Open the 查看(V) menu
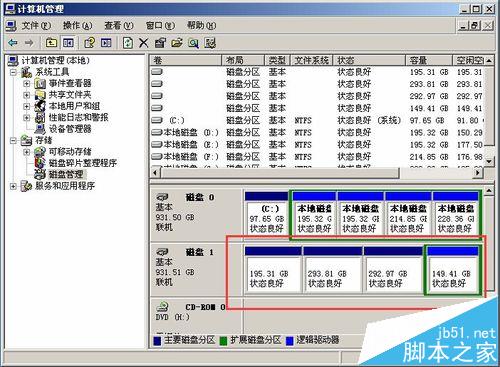 (x=119, y=26)
